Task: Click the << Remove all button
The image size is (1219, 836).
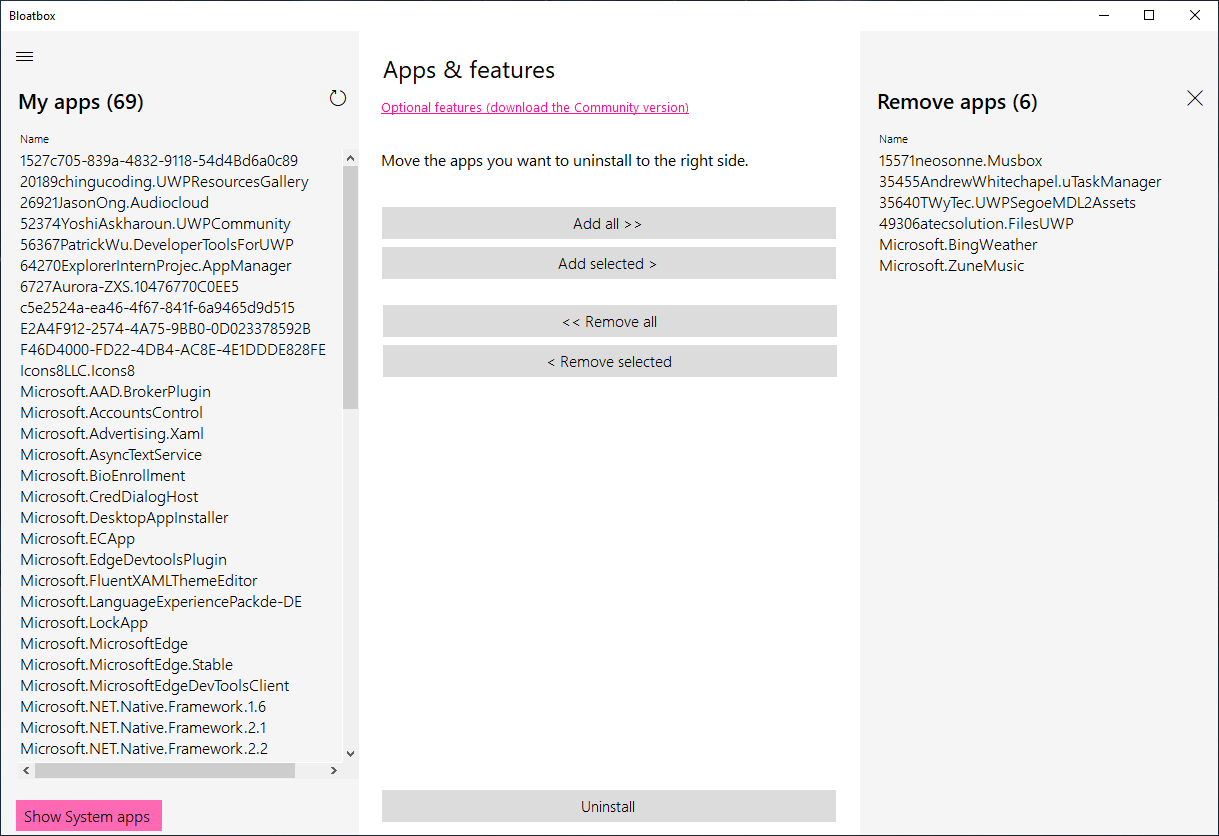Action: point(609,322)
